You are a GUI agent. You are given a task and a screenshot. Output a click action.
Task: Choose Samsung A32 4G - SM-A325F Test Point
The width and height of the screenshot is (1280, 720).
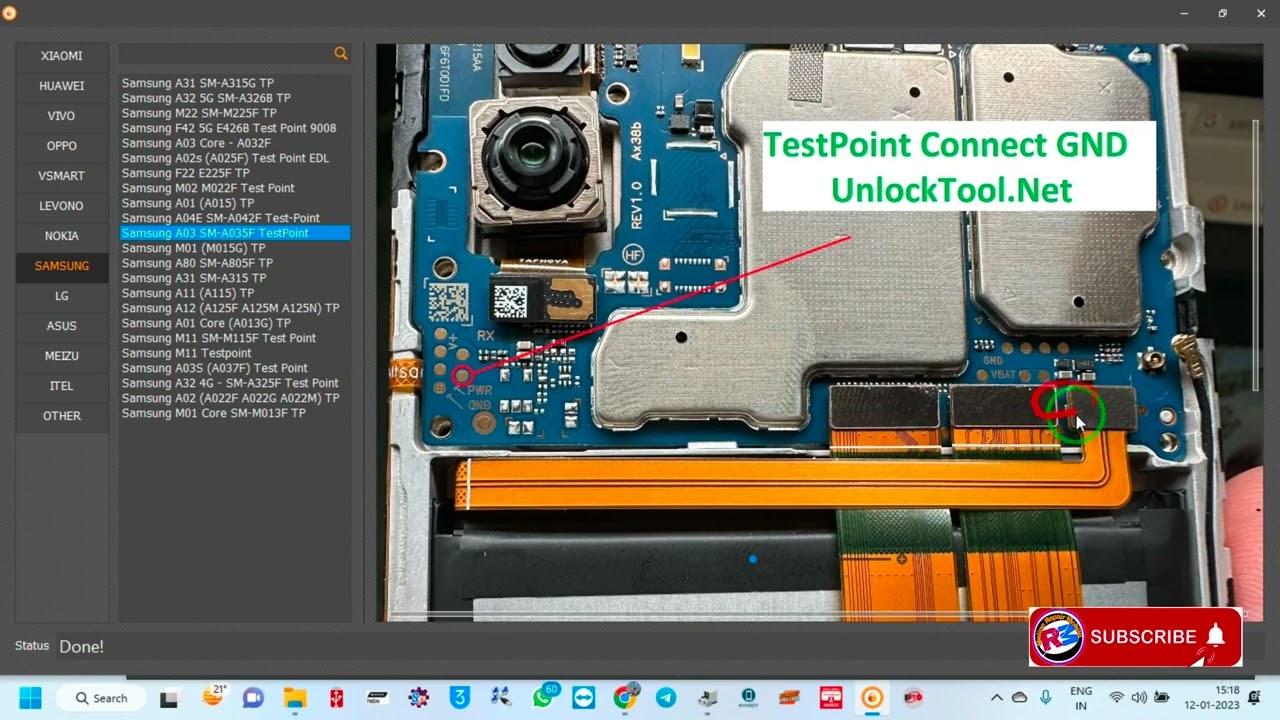(x=230, y=383)
